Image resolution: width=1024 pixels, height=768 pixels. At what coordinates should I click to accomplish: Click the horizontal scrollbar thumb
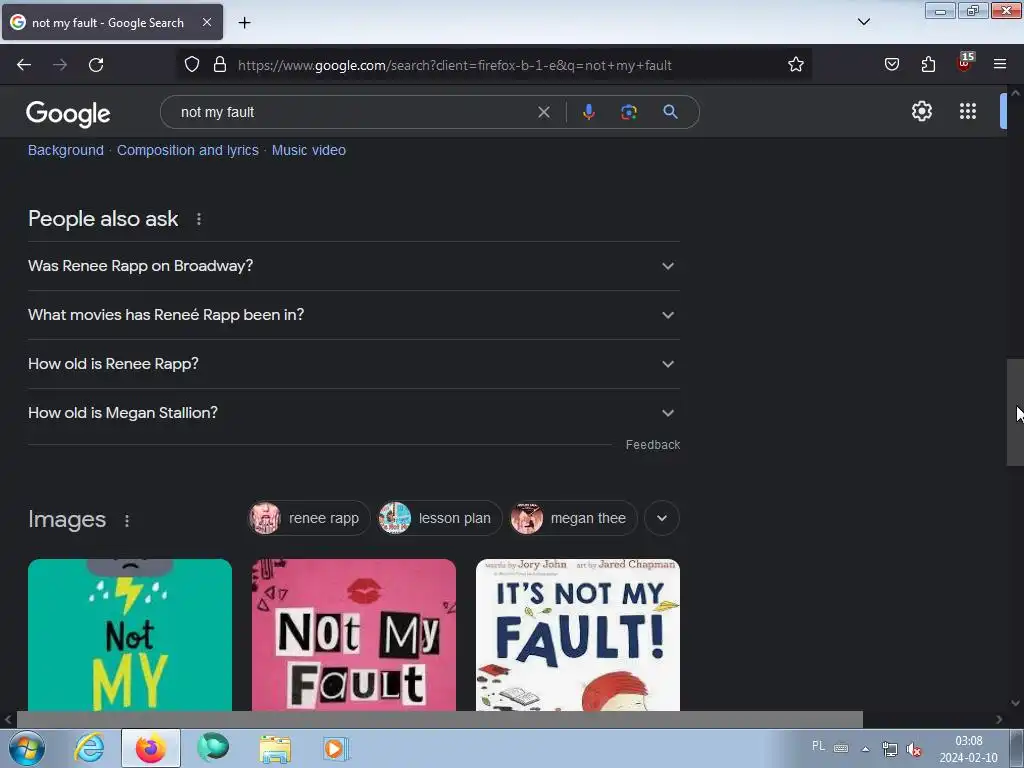pyautogui.click(x=440, y=719)
